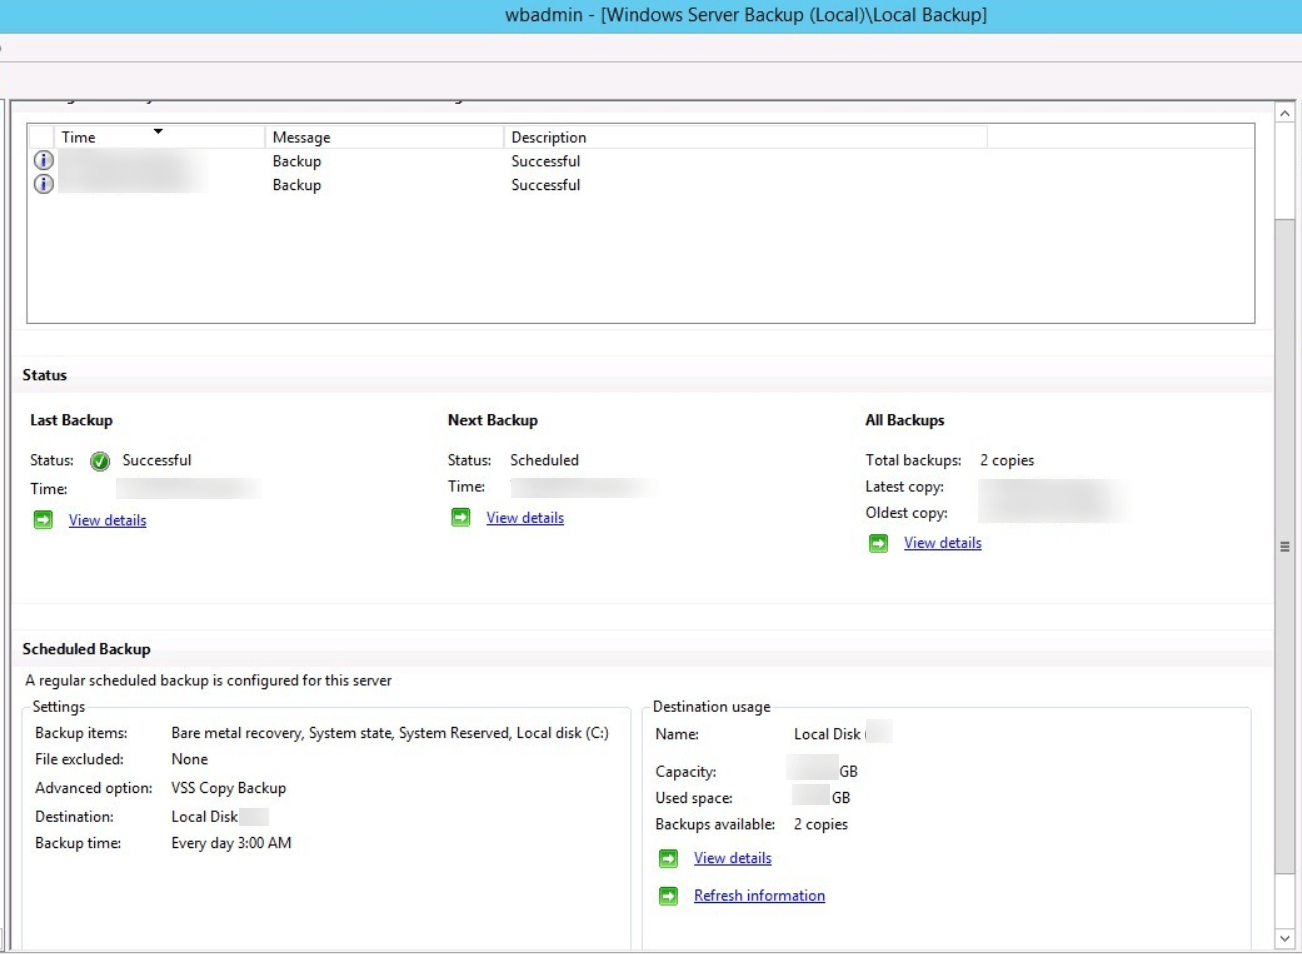Open View details link under Destination usage
Viewport: 1302px width, 954px height.
click(x=733, y=858)
